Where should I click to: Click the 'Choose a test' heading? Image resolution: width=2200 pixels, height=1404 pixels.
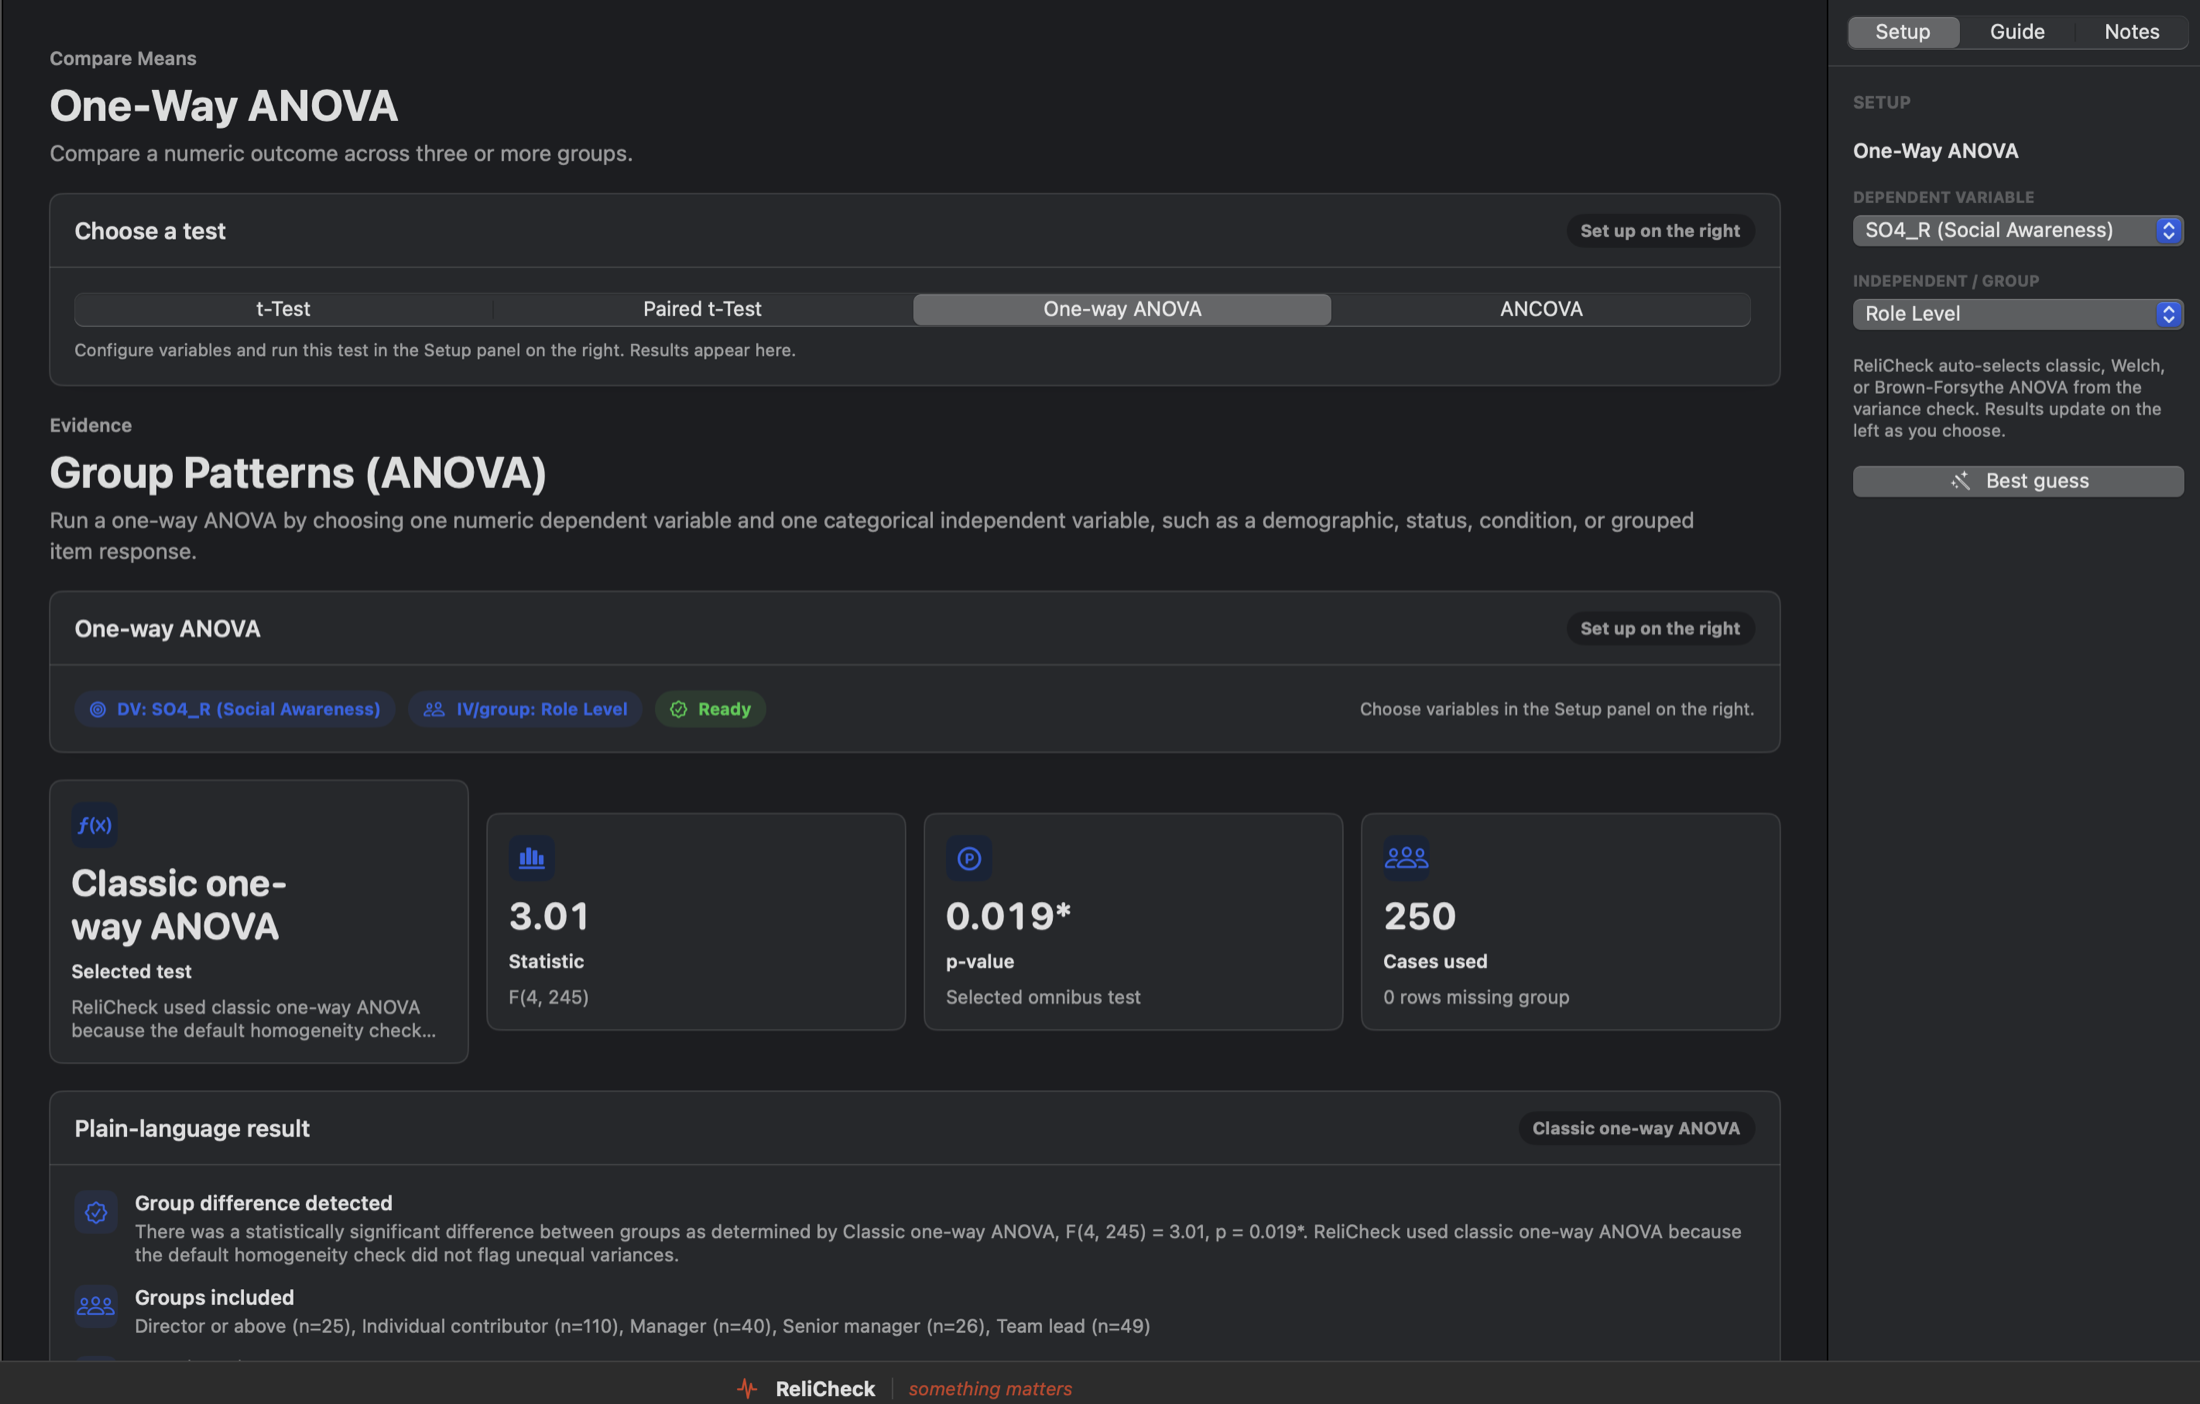click(x=150, y=231)
